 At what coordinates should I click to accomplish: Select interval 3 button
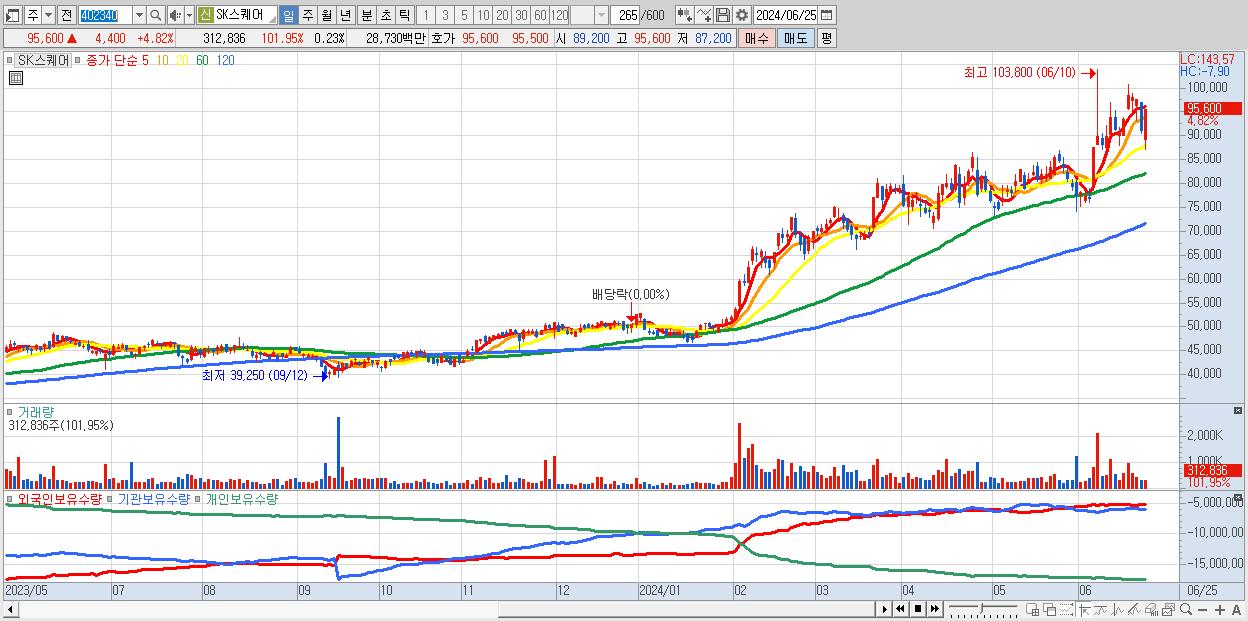pyautogui.click(x=445, y=15)
